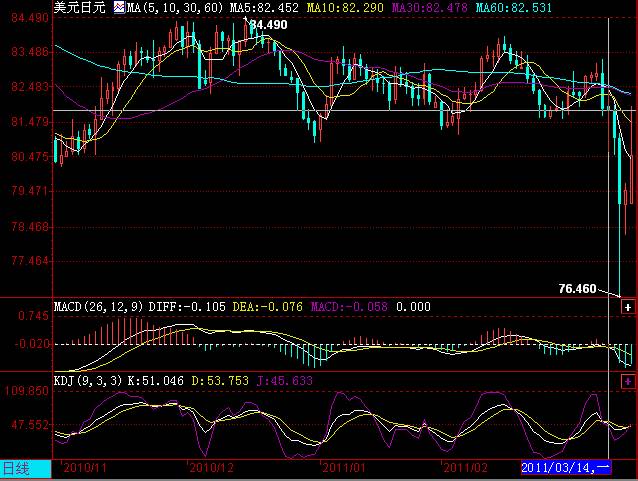The width and height of the screenshot is (638, 481).
Task: Click the 2010/12 date axis label
Action: pos(212,468)
